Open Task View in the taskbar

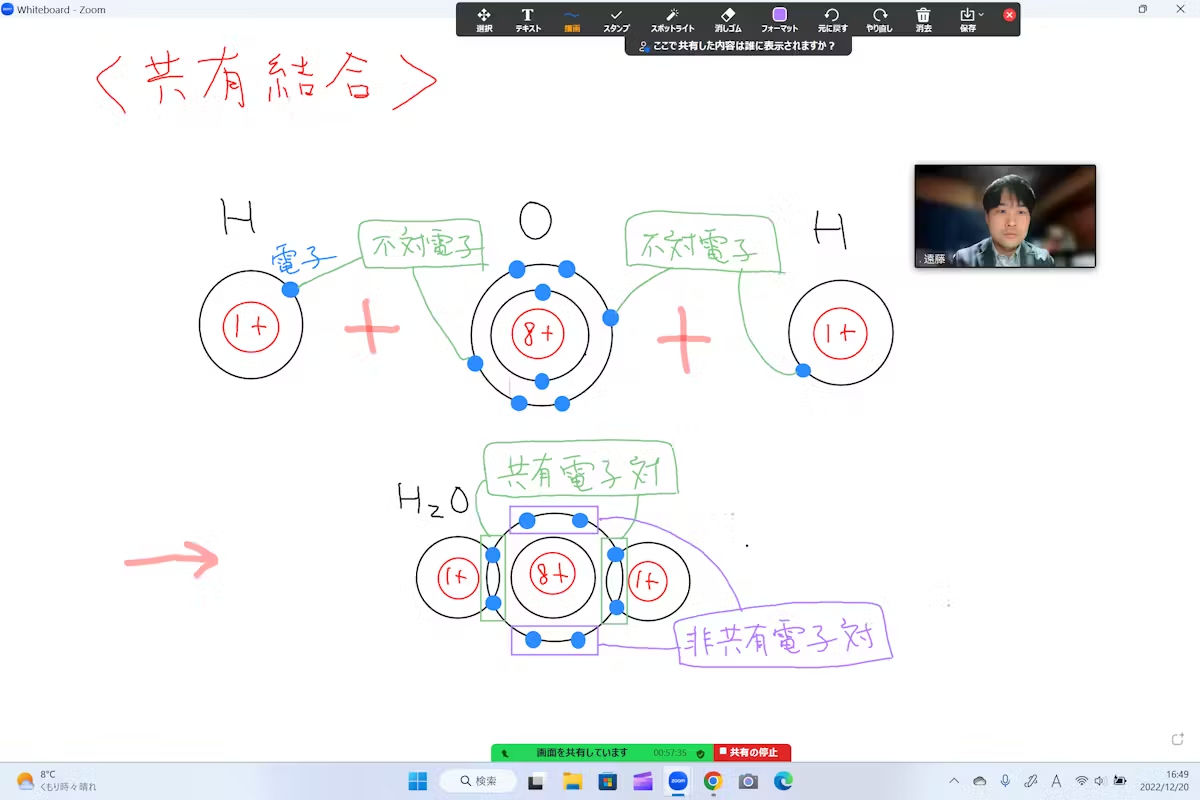(x=536, y=781)
